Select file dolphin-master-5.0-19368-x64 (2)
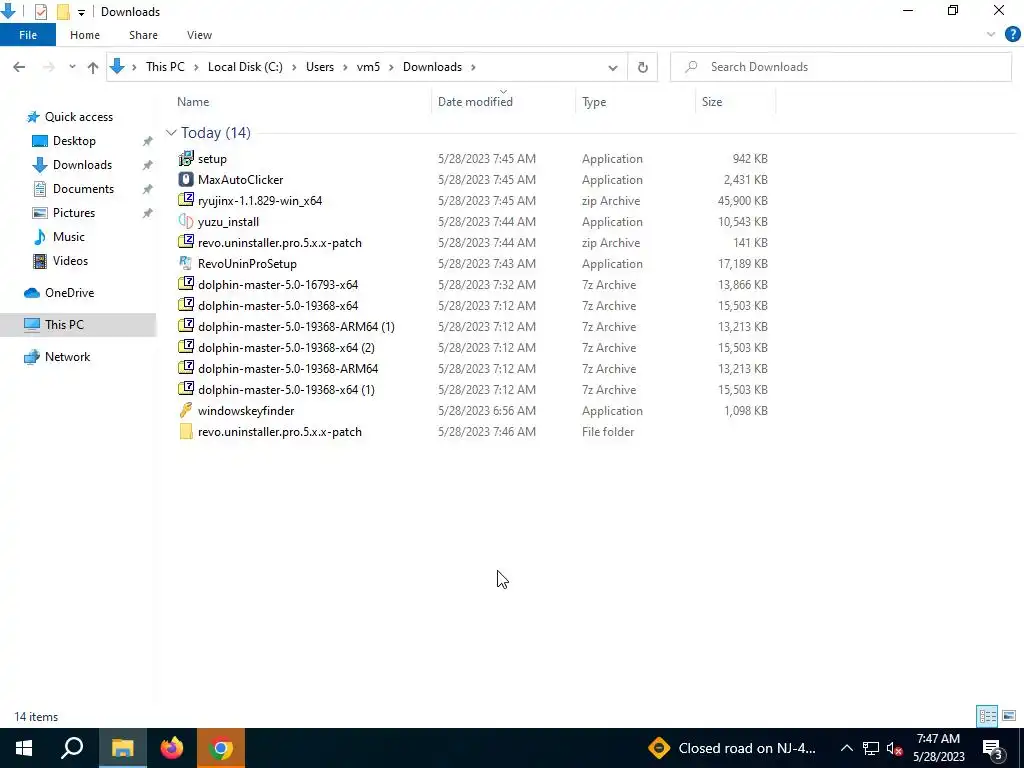1024x768 pixels. coord(286,347)
